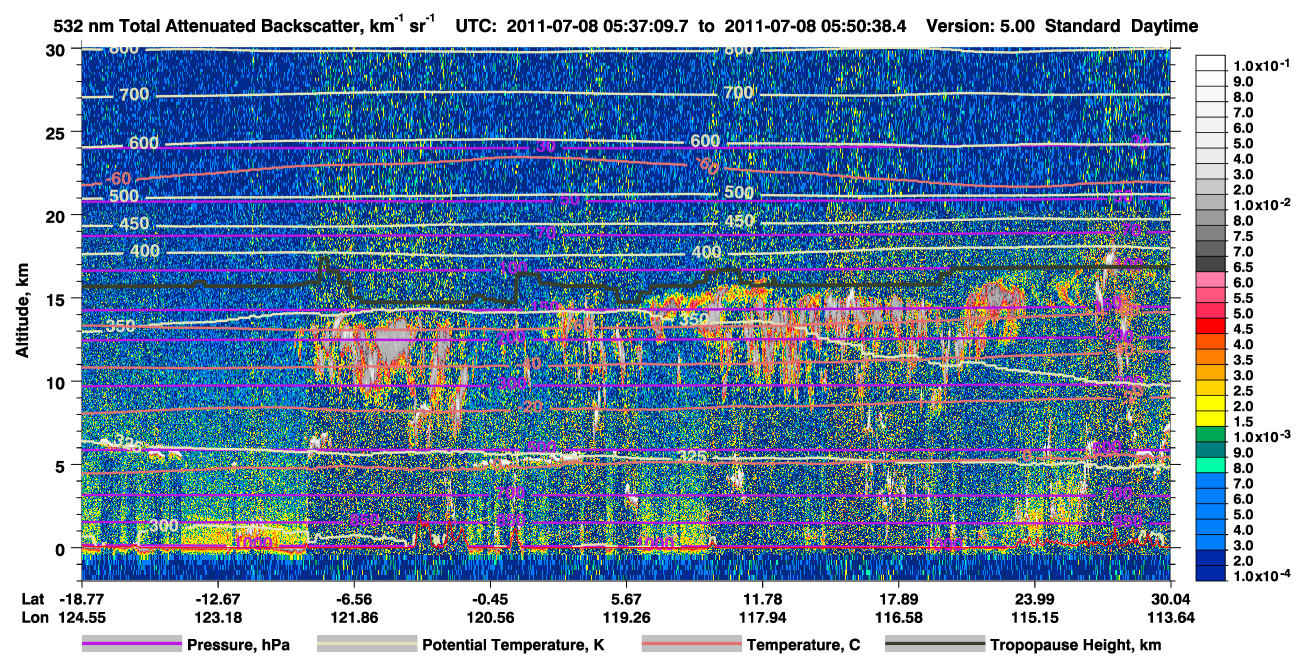Click the longitude value 119.26
The image size is (1300, 667).
[626, 617]
